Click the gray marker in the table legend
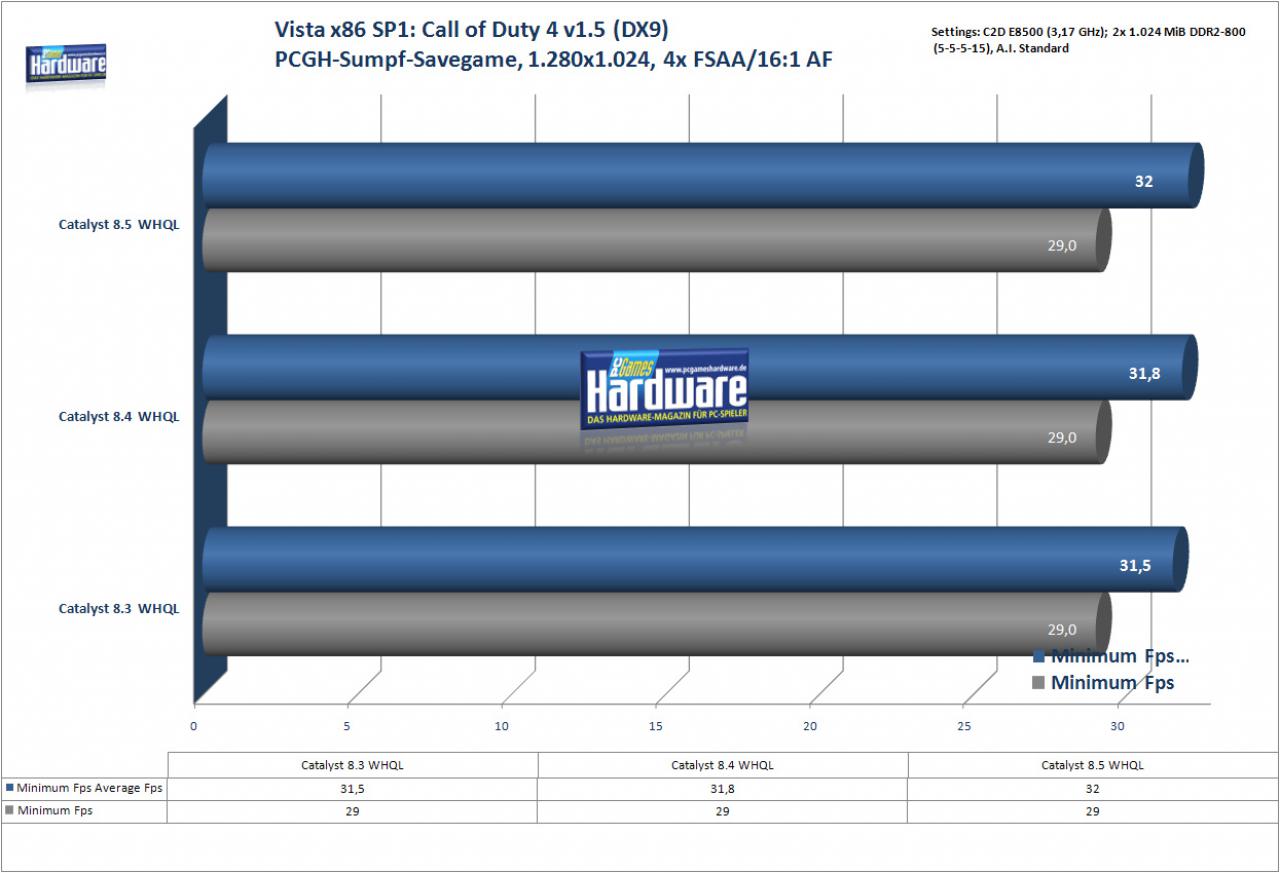Screen dimensions: 1280x873 (10, 811)
